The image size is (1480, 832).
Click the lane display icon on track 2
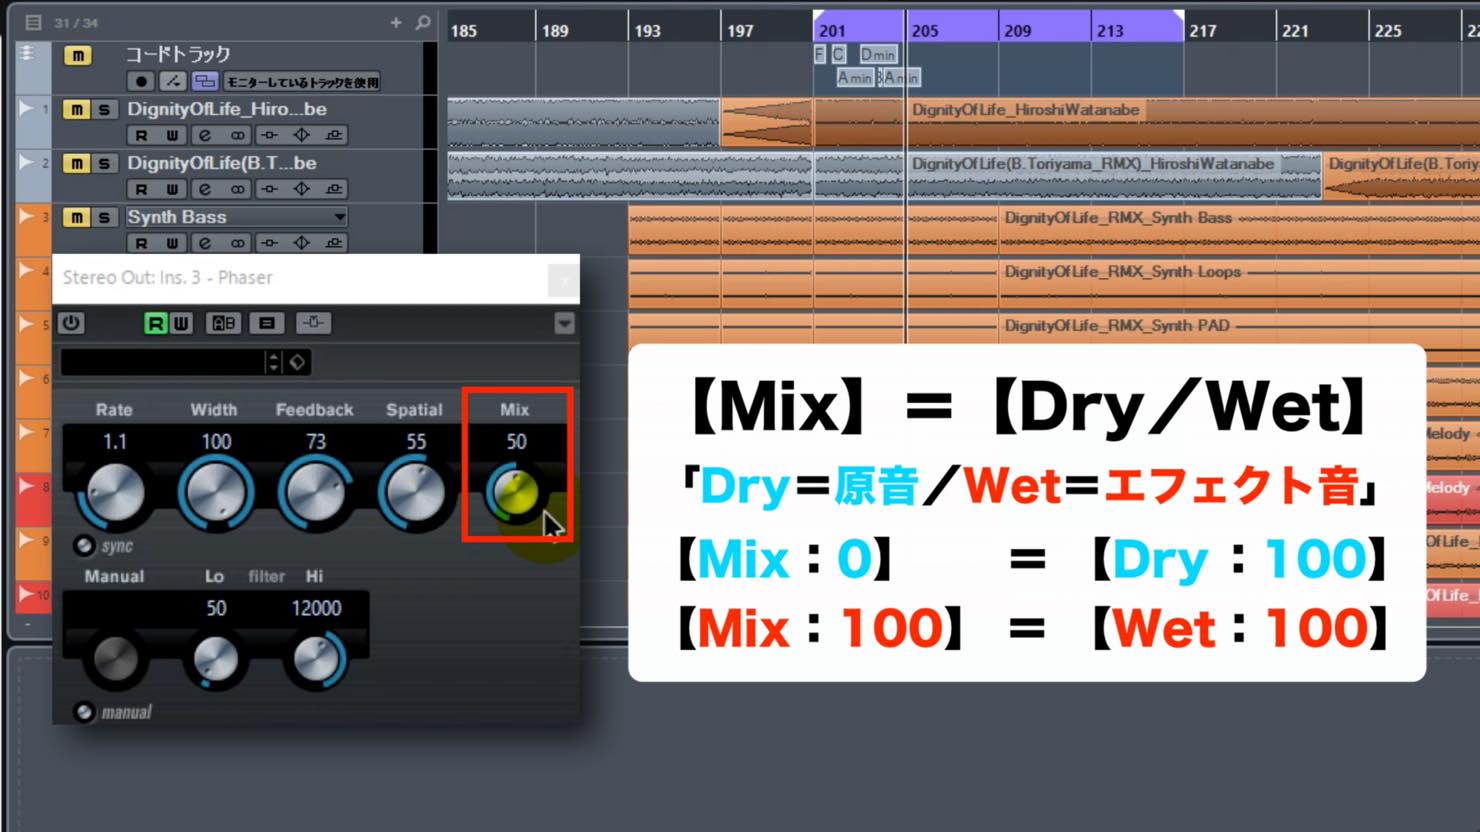click(x=334, y=189)
